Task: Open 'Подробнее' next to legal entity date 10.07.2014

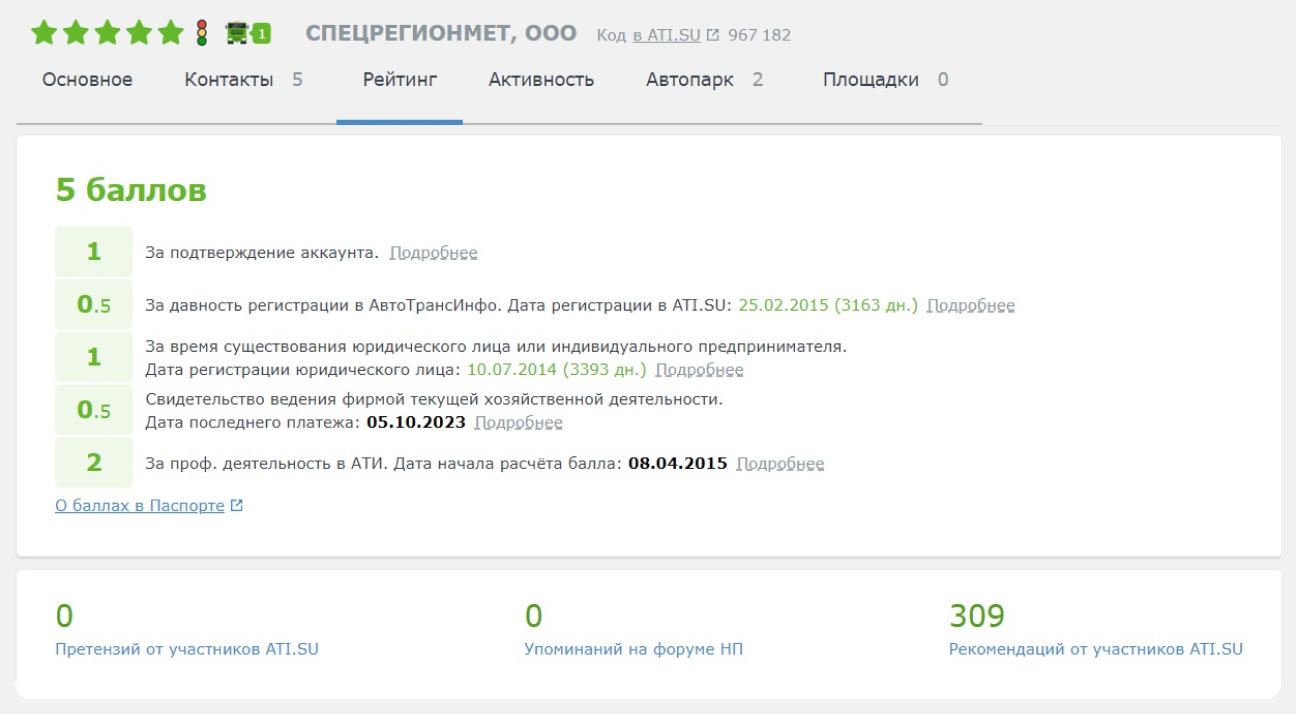Action: coord(699,370)
